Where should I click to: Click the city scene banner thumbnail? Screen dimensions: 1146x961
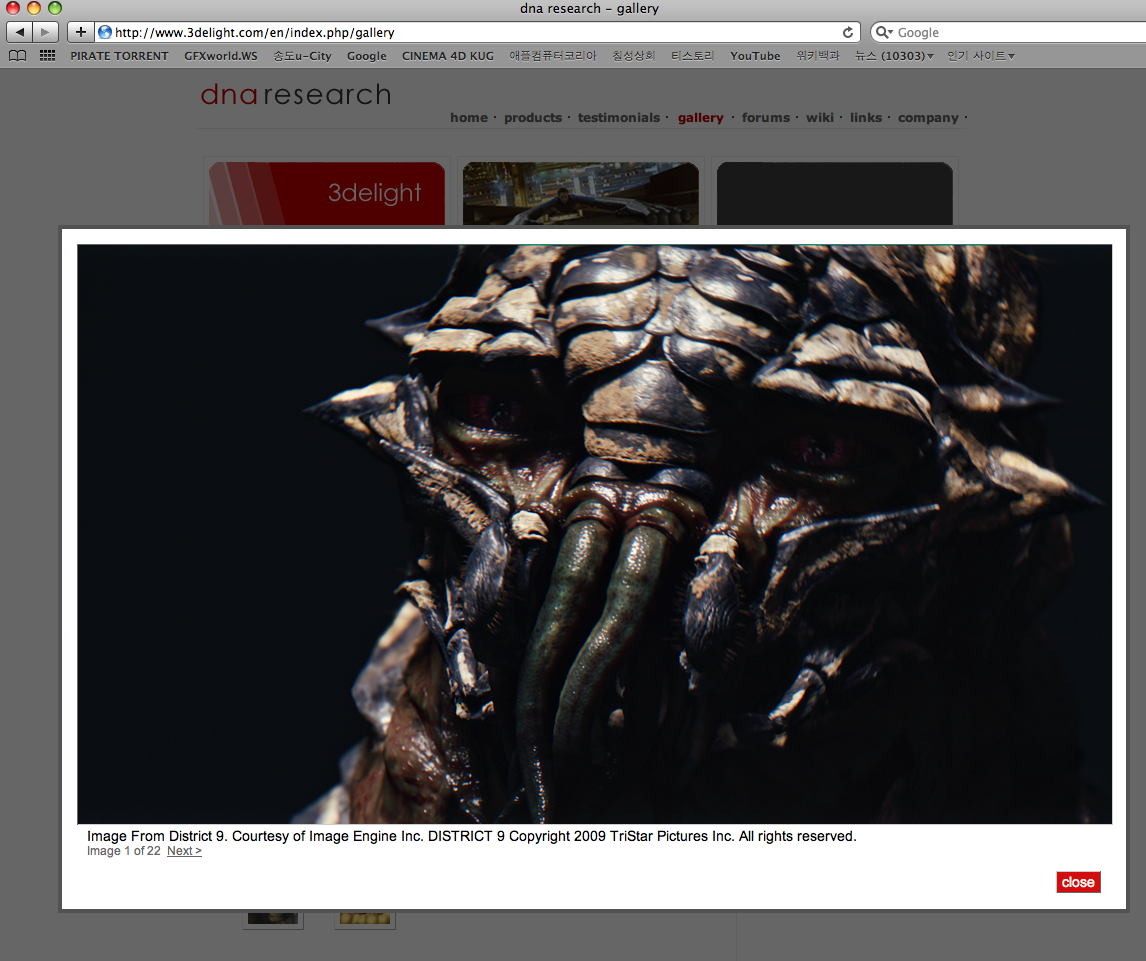[x=581, y=194]
